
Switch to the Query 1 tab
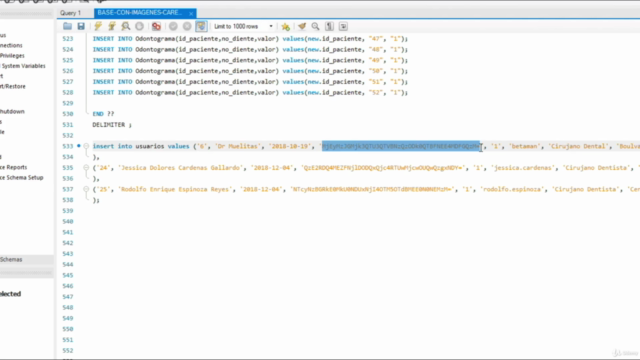[71, 13]
